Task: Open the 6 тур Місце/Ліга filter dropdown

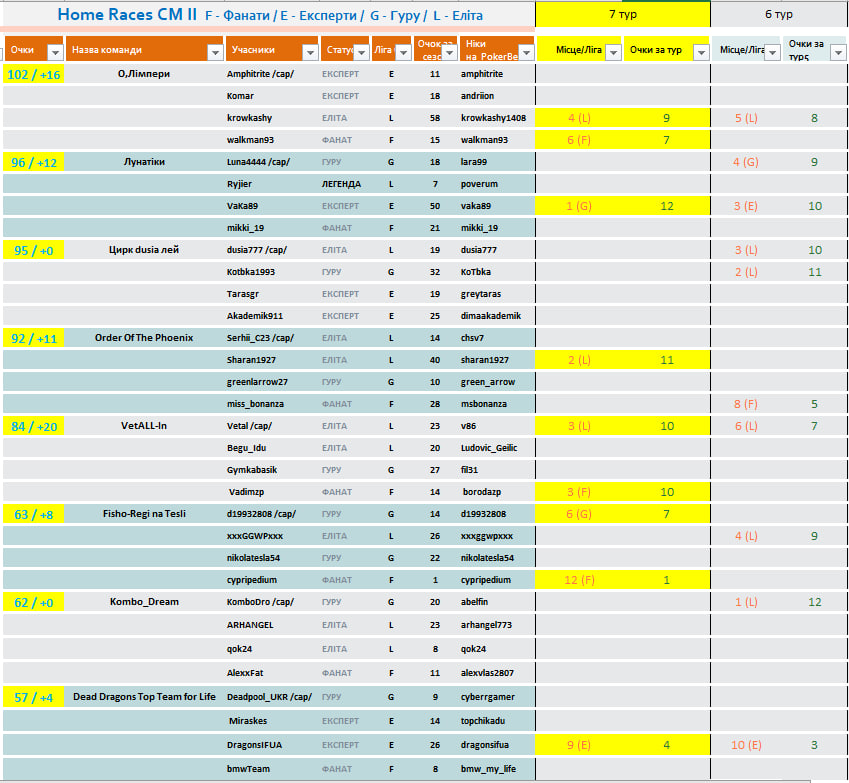Action: 773,52
